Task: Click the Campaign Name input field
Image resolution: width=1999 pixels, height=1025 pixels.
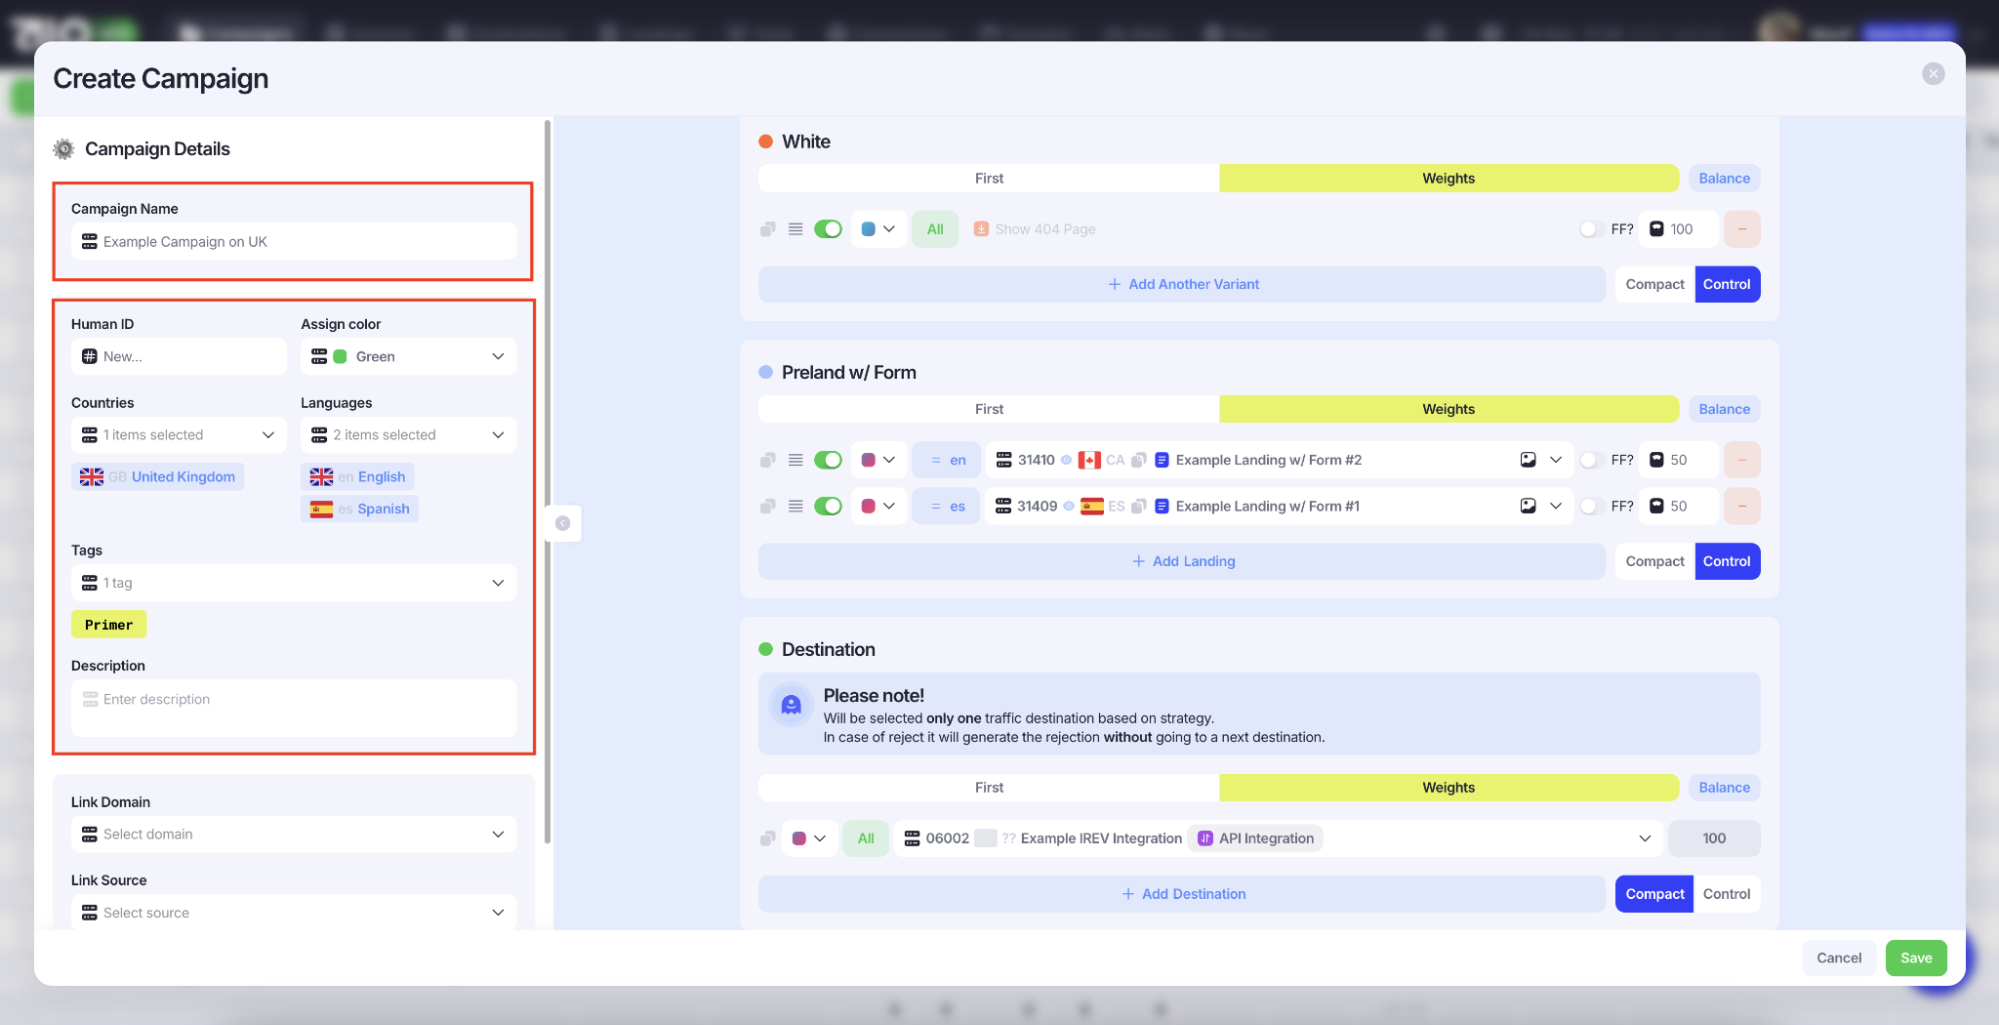Action: click(293, 242)
